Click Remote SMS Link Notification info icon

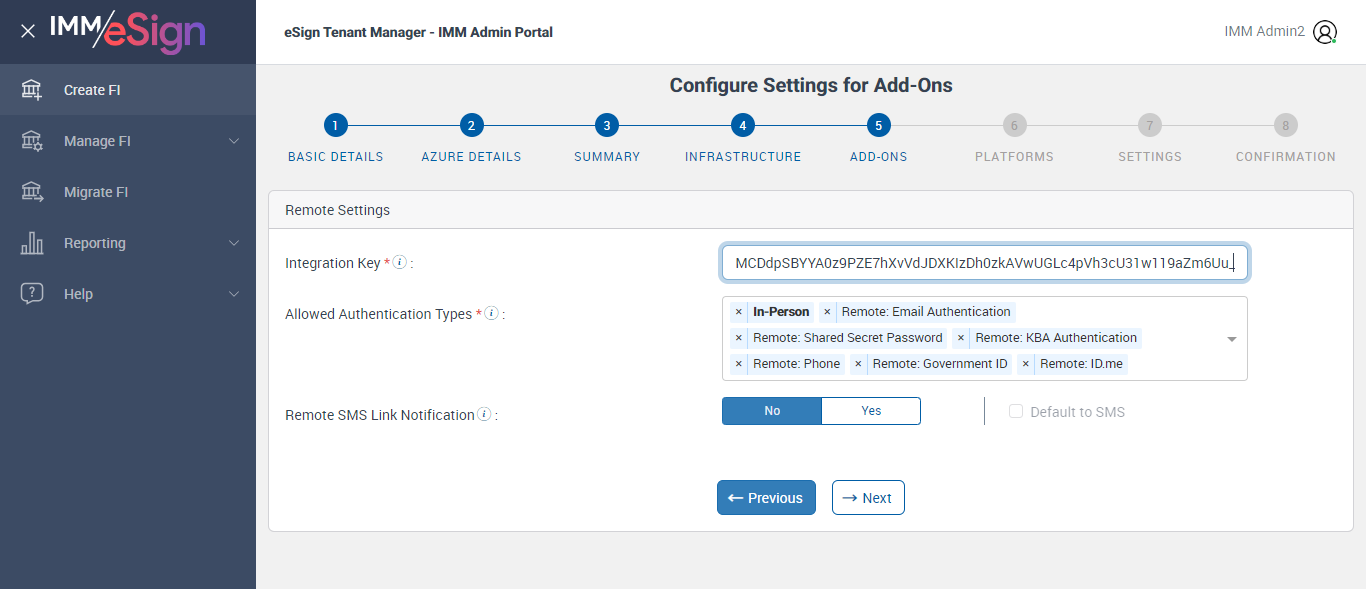click(484, 414)
